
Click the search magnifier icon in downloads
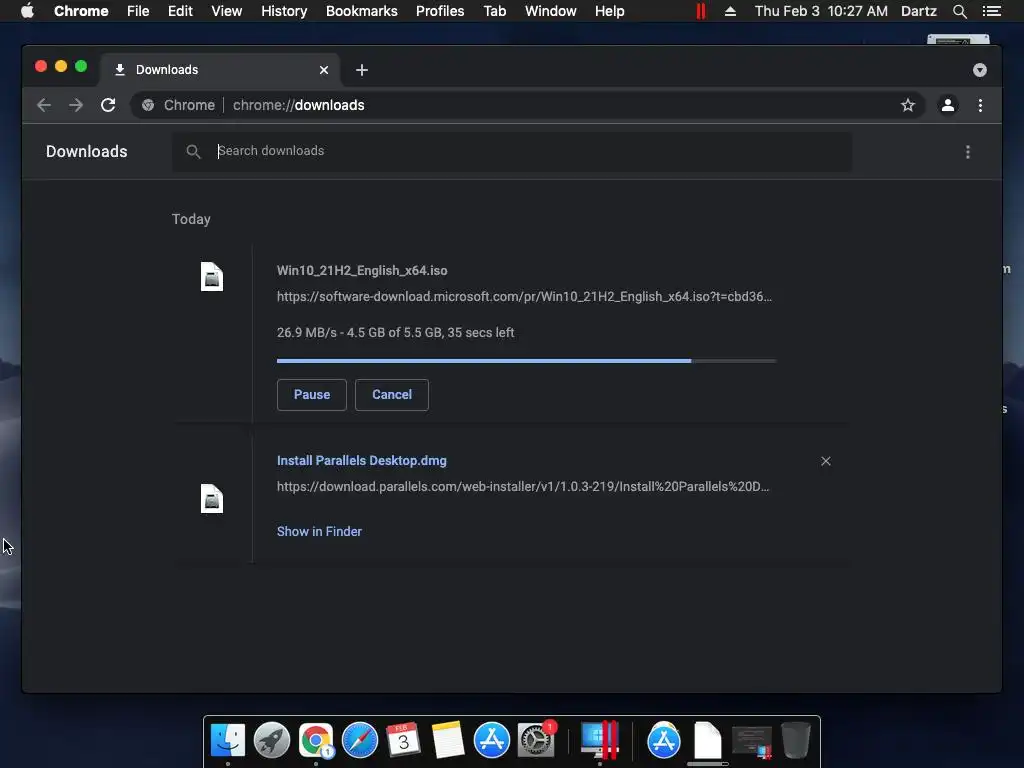(193, 152)
